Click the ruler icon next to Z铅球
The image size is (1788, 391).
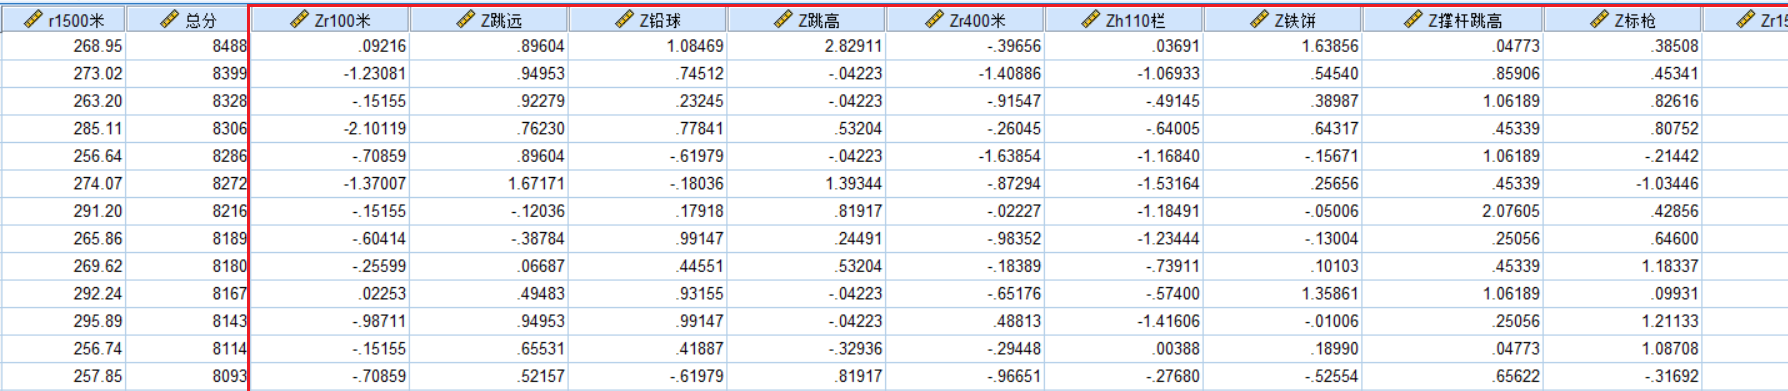(625, 19)
